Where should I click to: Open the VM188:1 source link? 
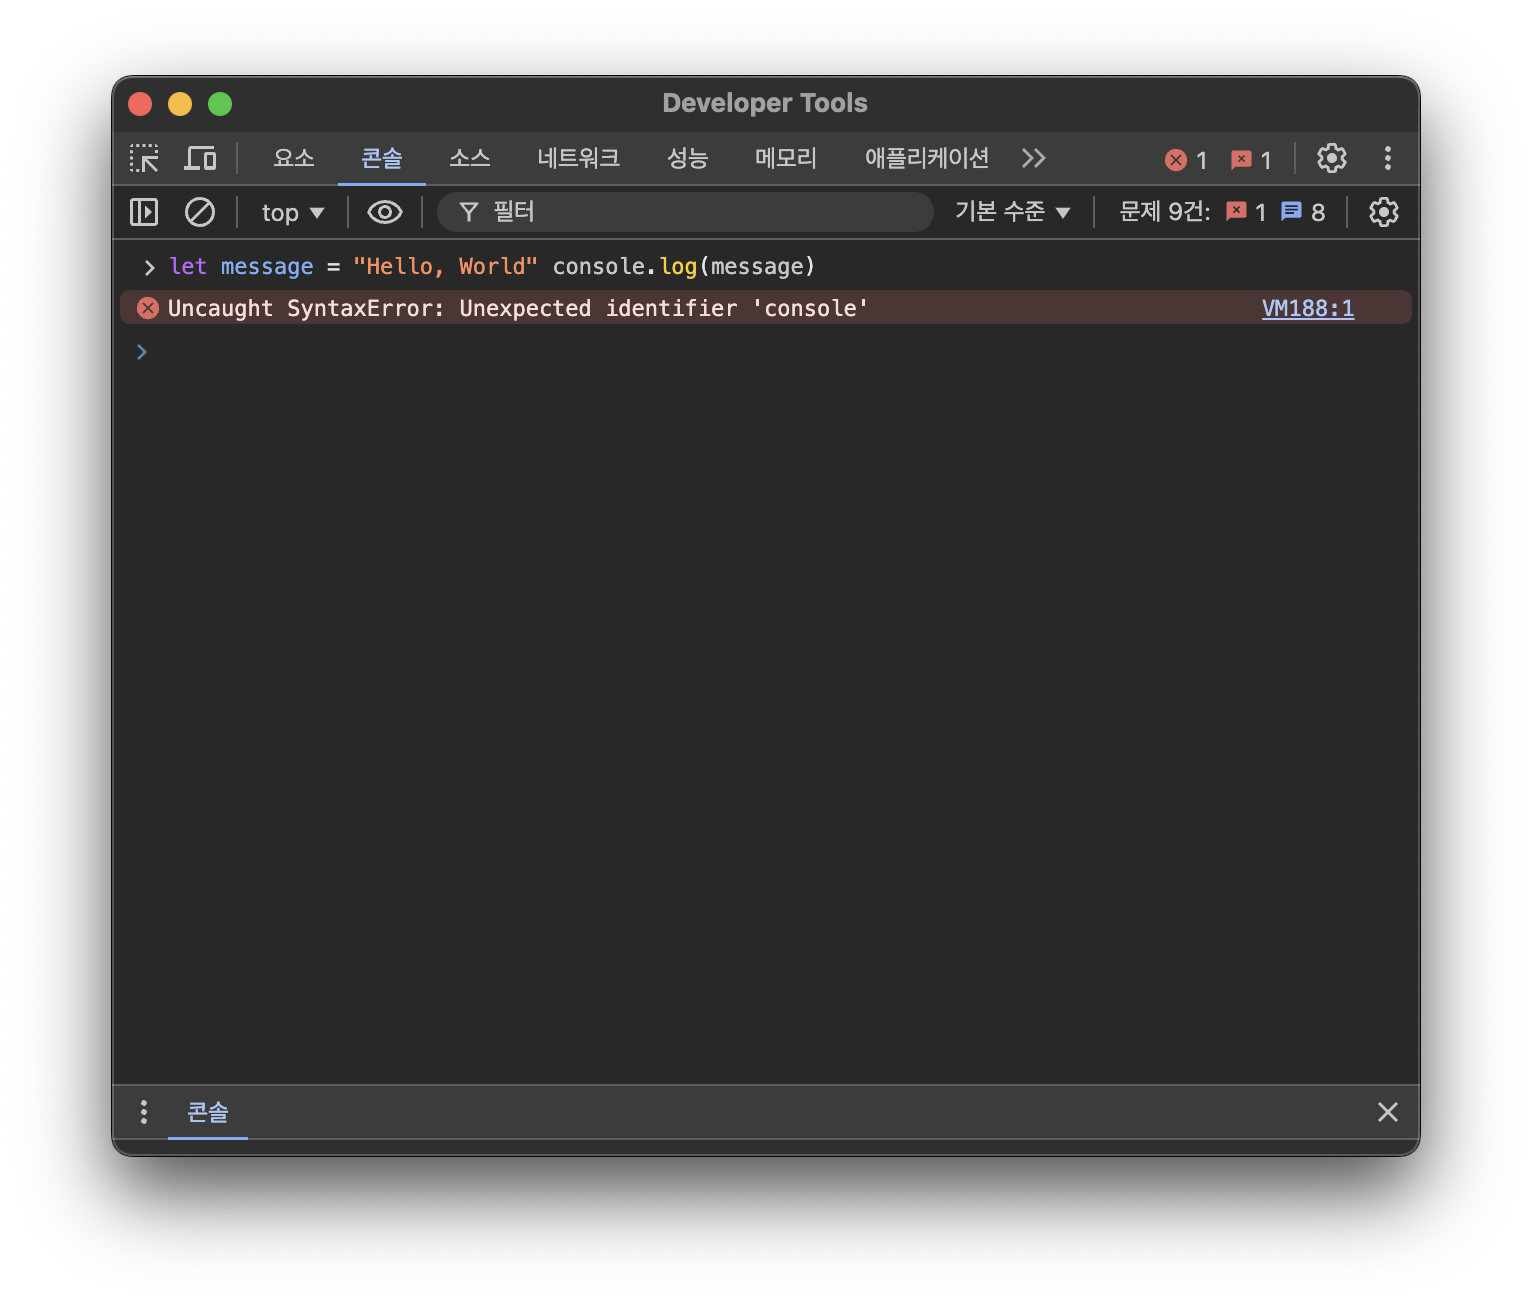point(1308,308)
